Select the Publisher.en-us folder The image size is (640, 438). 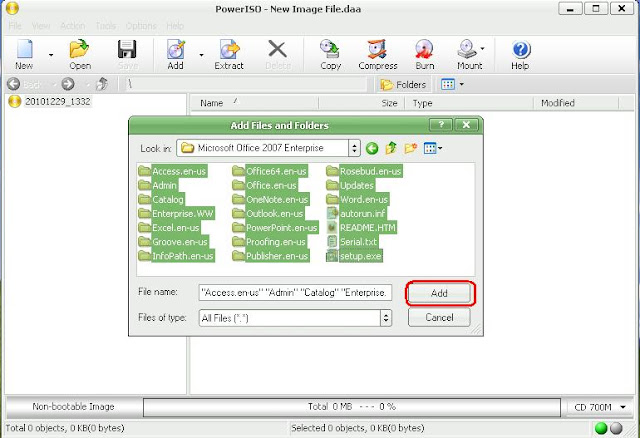(x=271, y=256)
